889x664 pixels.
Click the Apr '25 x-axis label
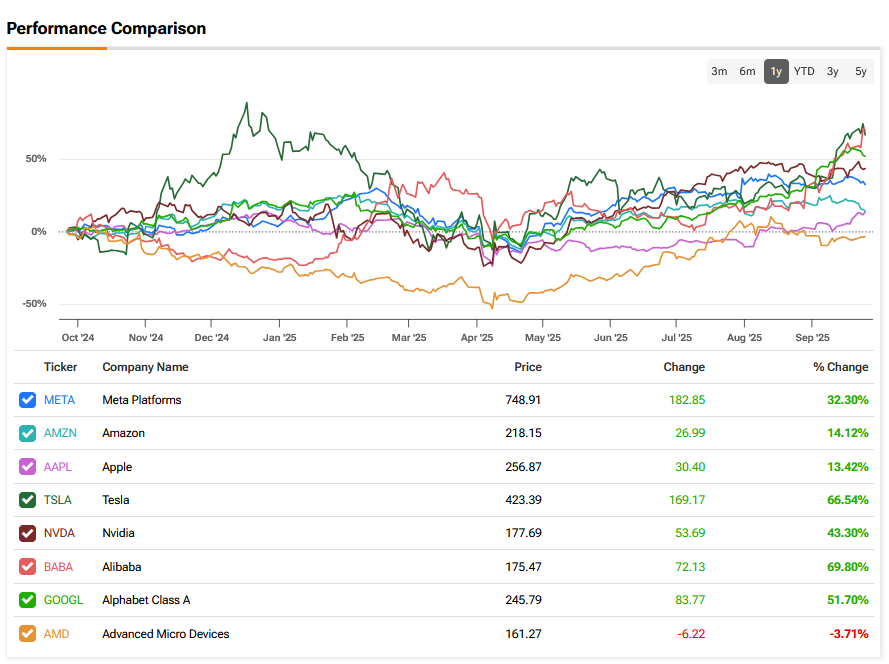tap(477, 337)
